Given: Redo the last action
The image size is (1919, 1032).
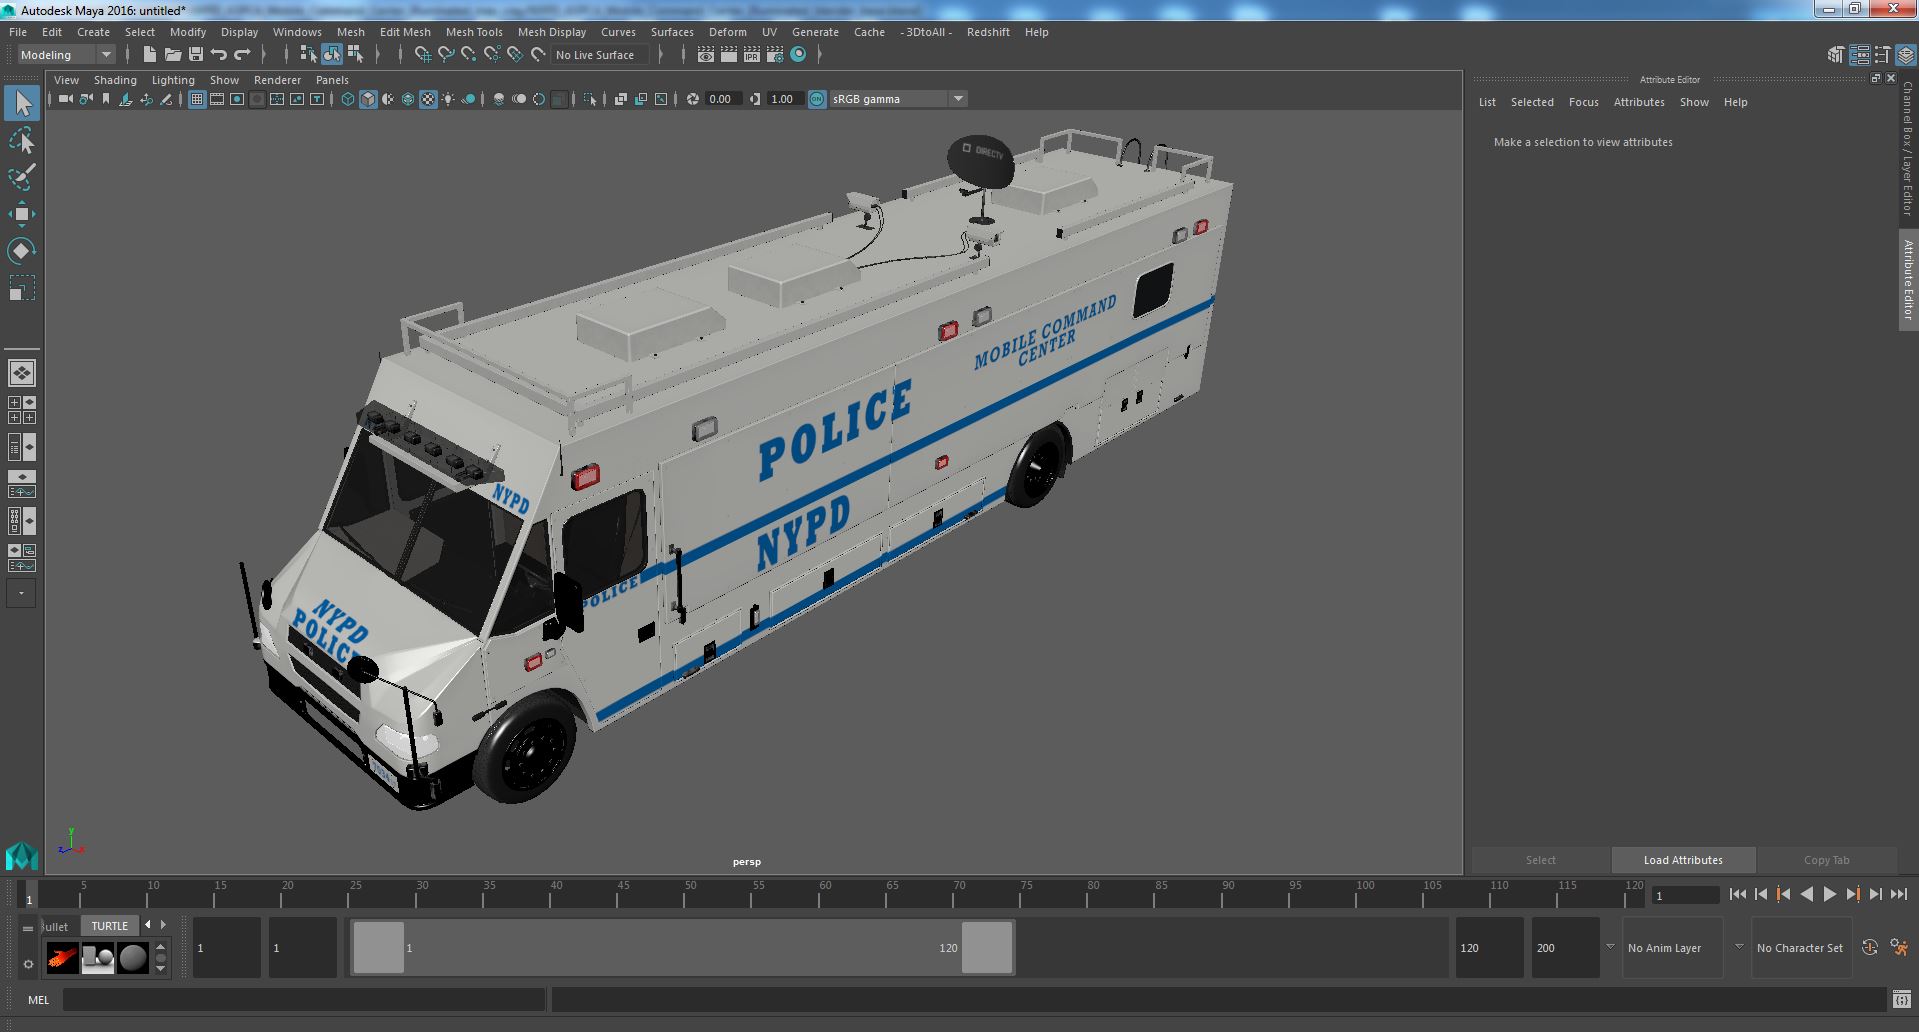Looking at the screenshot, I should point(242,55).
